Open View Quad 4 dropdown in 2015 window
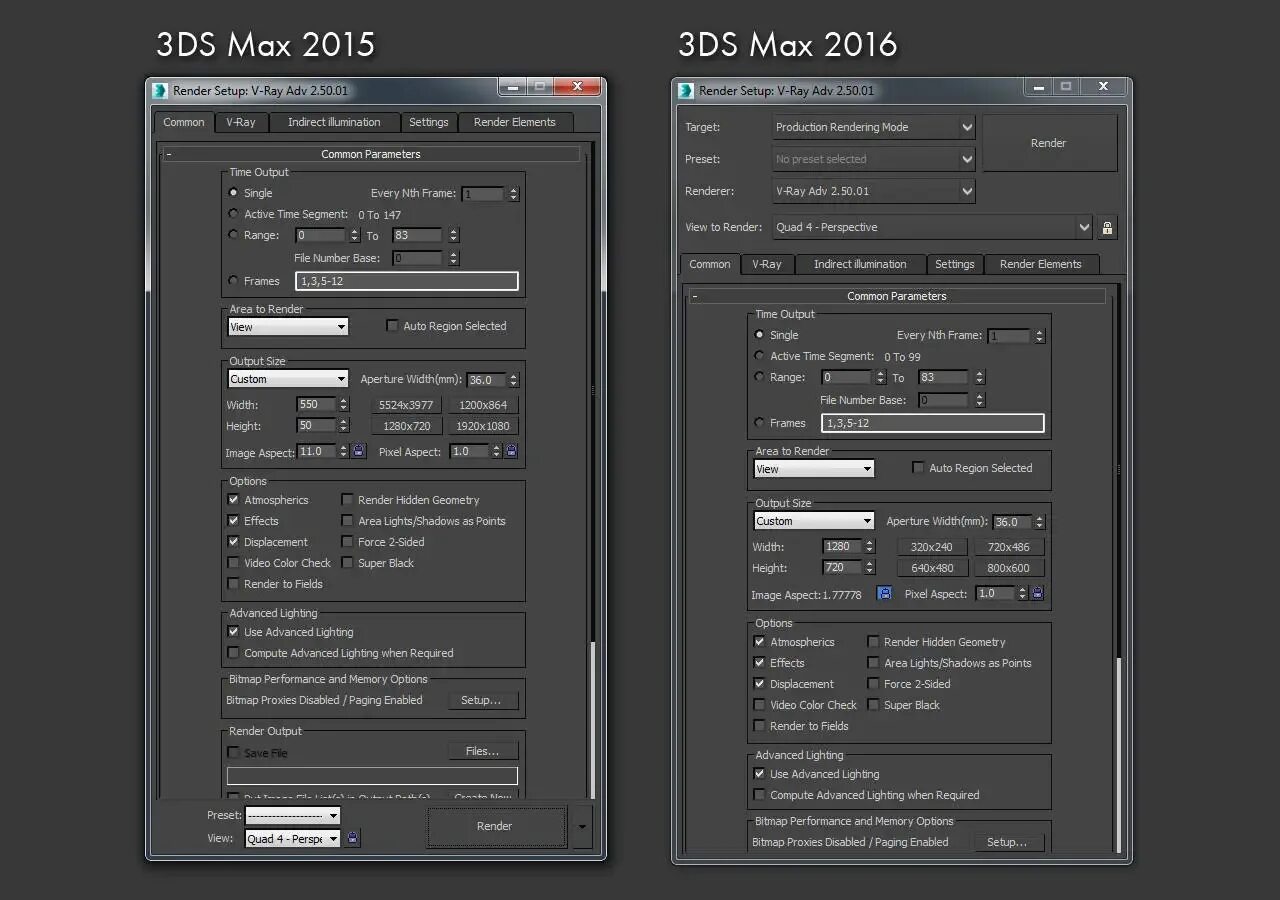1280x900 pixels. (293, 838)
